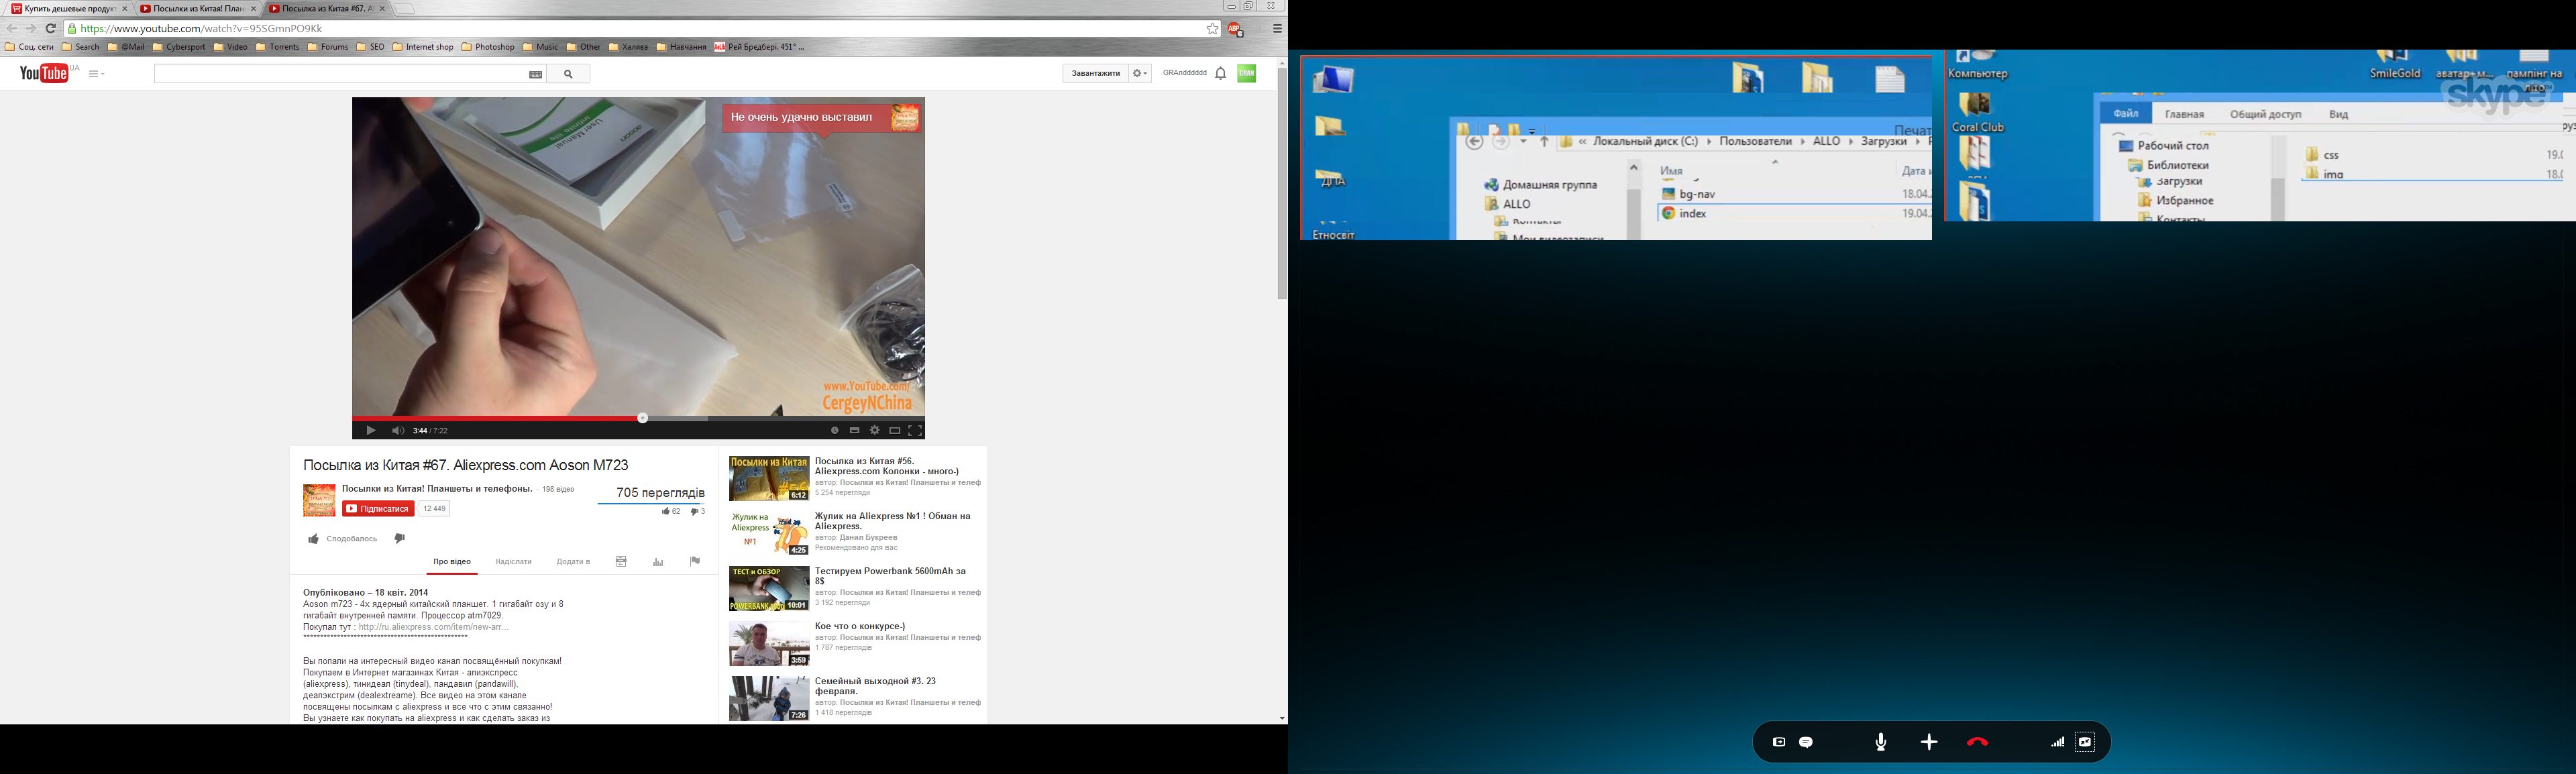End the Skype call with red hangup
The height and width of the screenshot is (774, 2576).
1977,742
